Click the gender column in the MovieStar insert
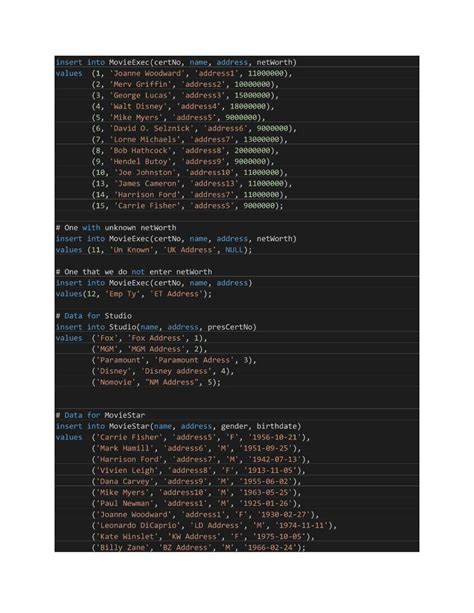474x613 pixels. coord(235,426)
